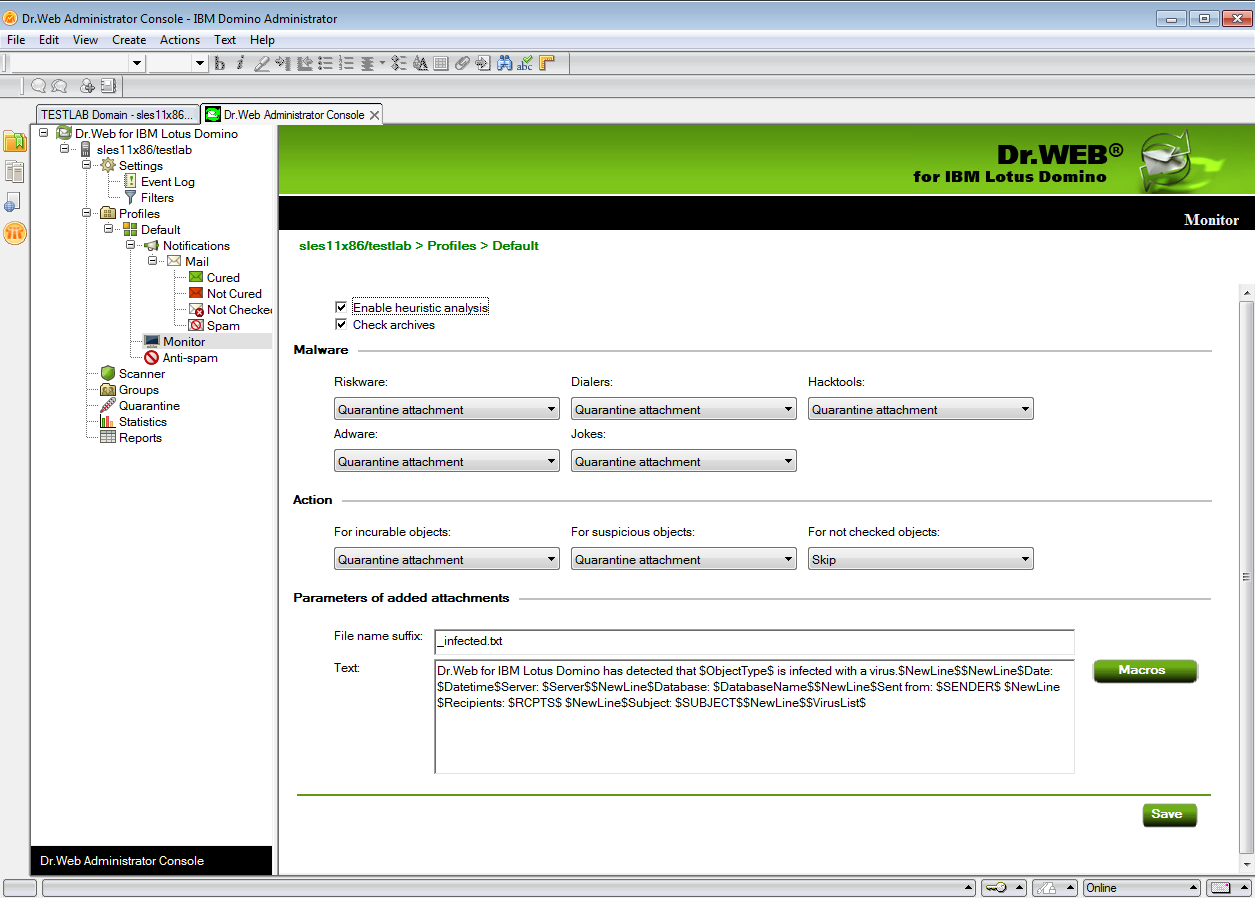Collapse the Settings tree node
The width and height of the screenshot is (1255, 898).
(x=86, y=165)
